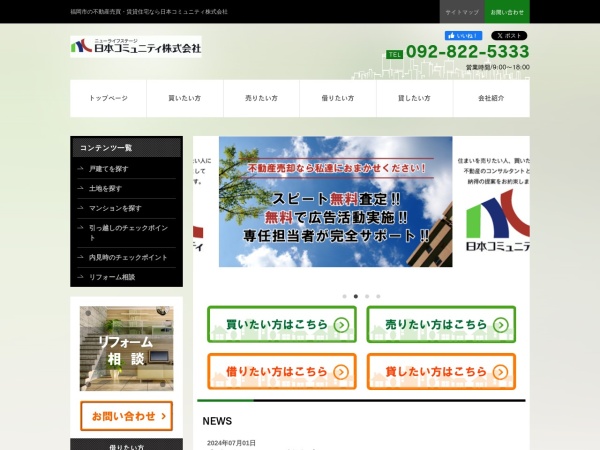The width and height of the screenshot is (600, 450).
Task: Click the Facebook いいね! button
Action: point(463,36)
